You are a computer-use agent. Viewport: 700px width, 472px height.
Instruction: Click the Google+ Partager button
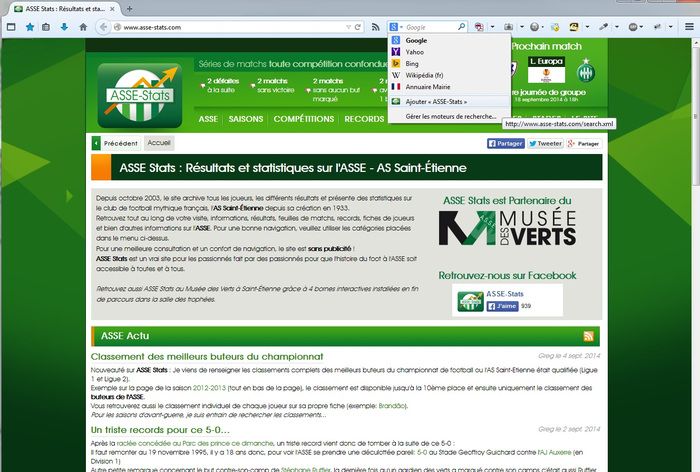(x=584, y=143)
